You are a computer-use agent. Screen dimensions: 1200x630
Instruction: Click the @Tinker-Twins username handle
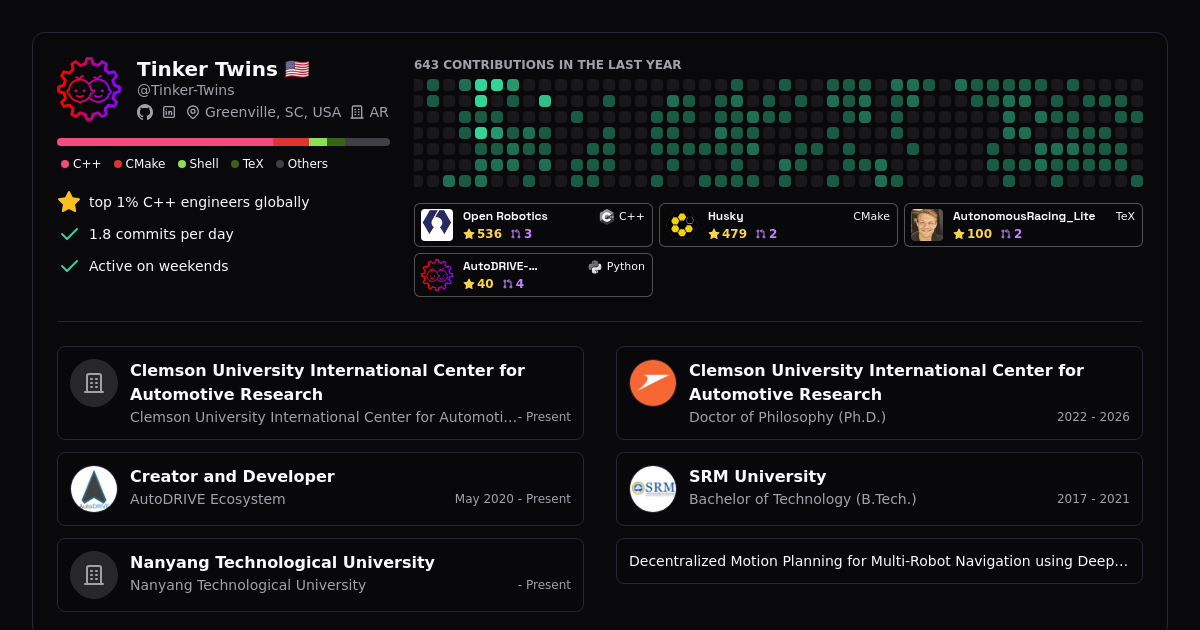click(186, 90)
